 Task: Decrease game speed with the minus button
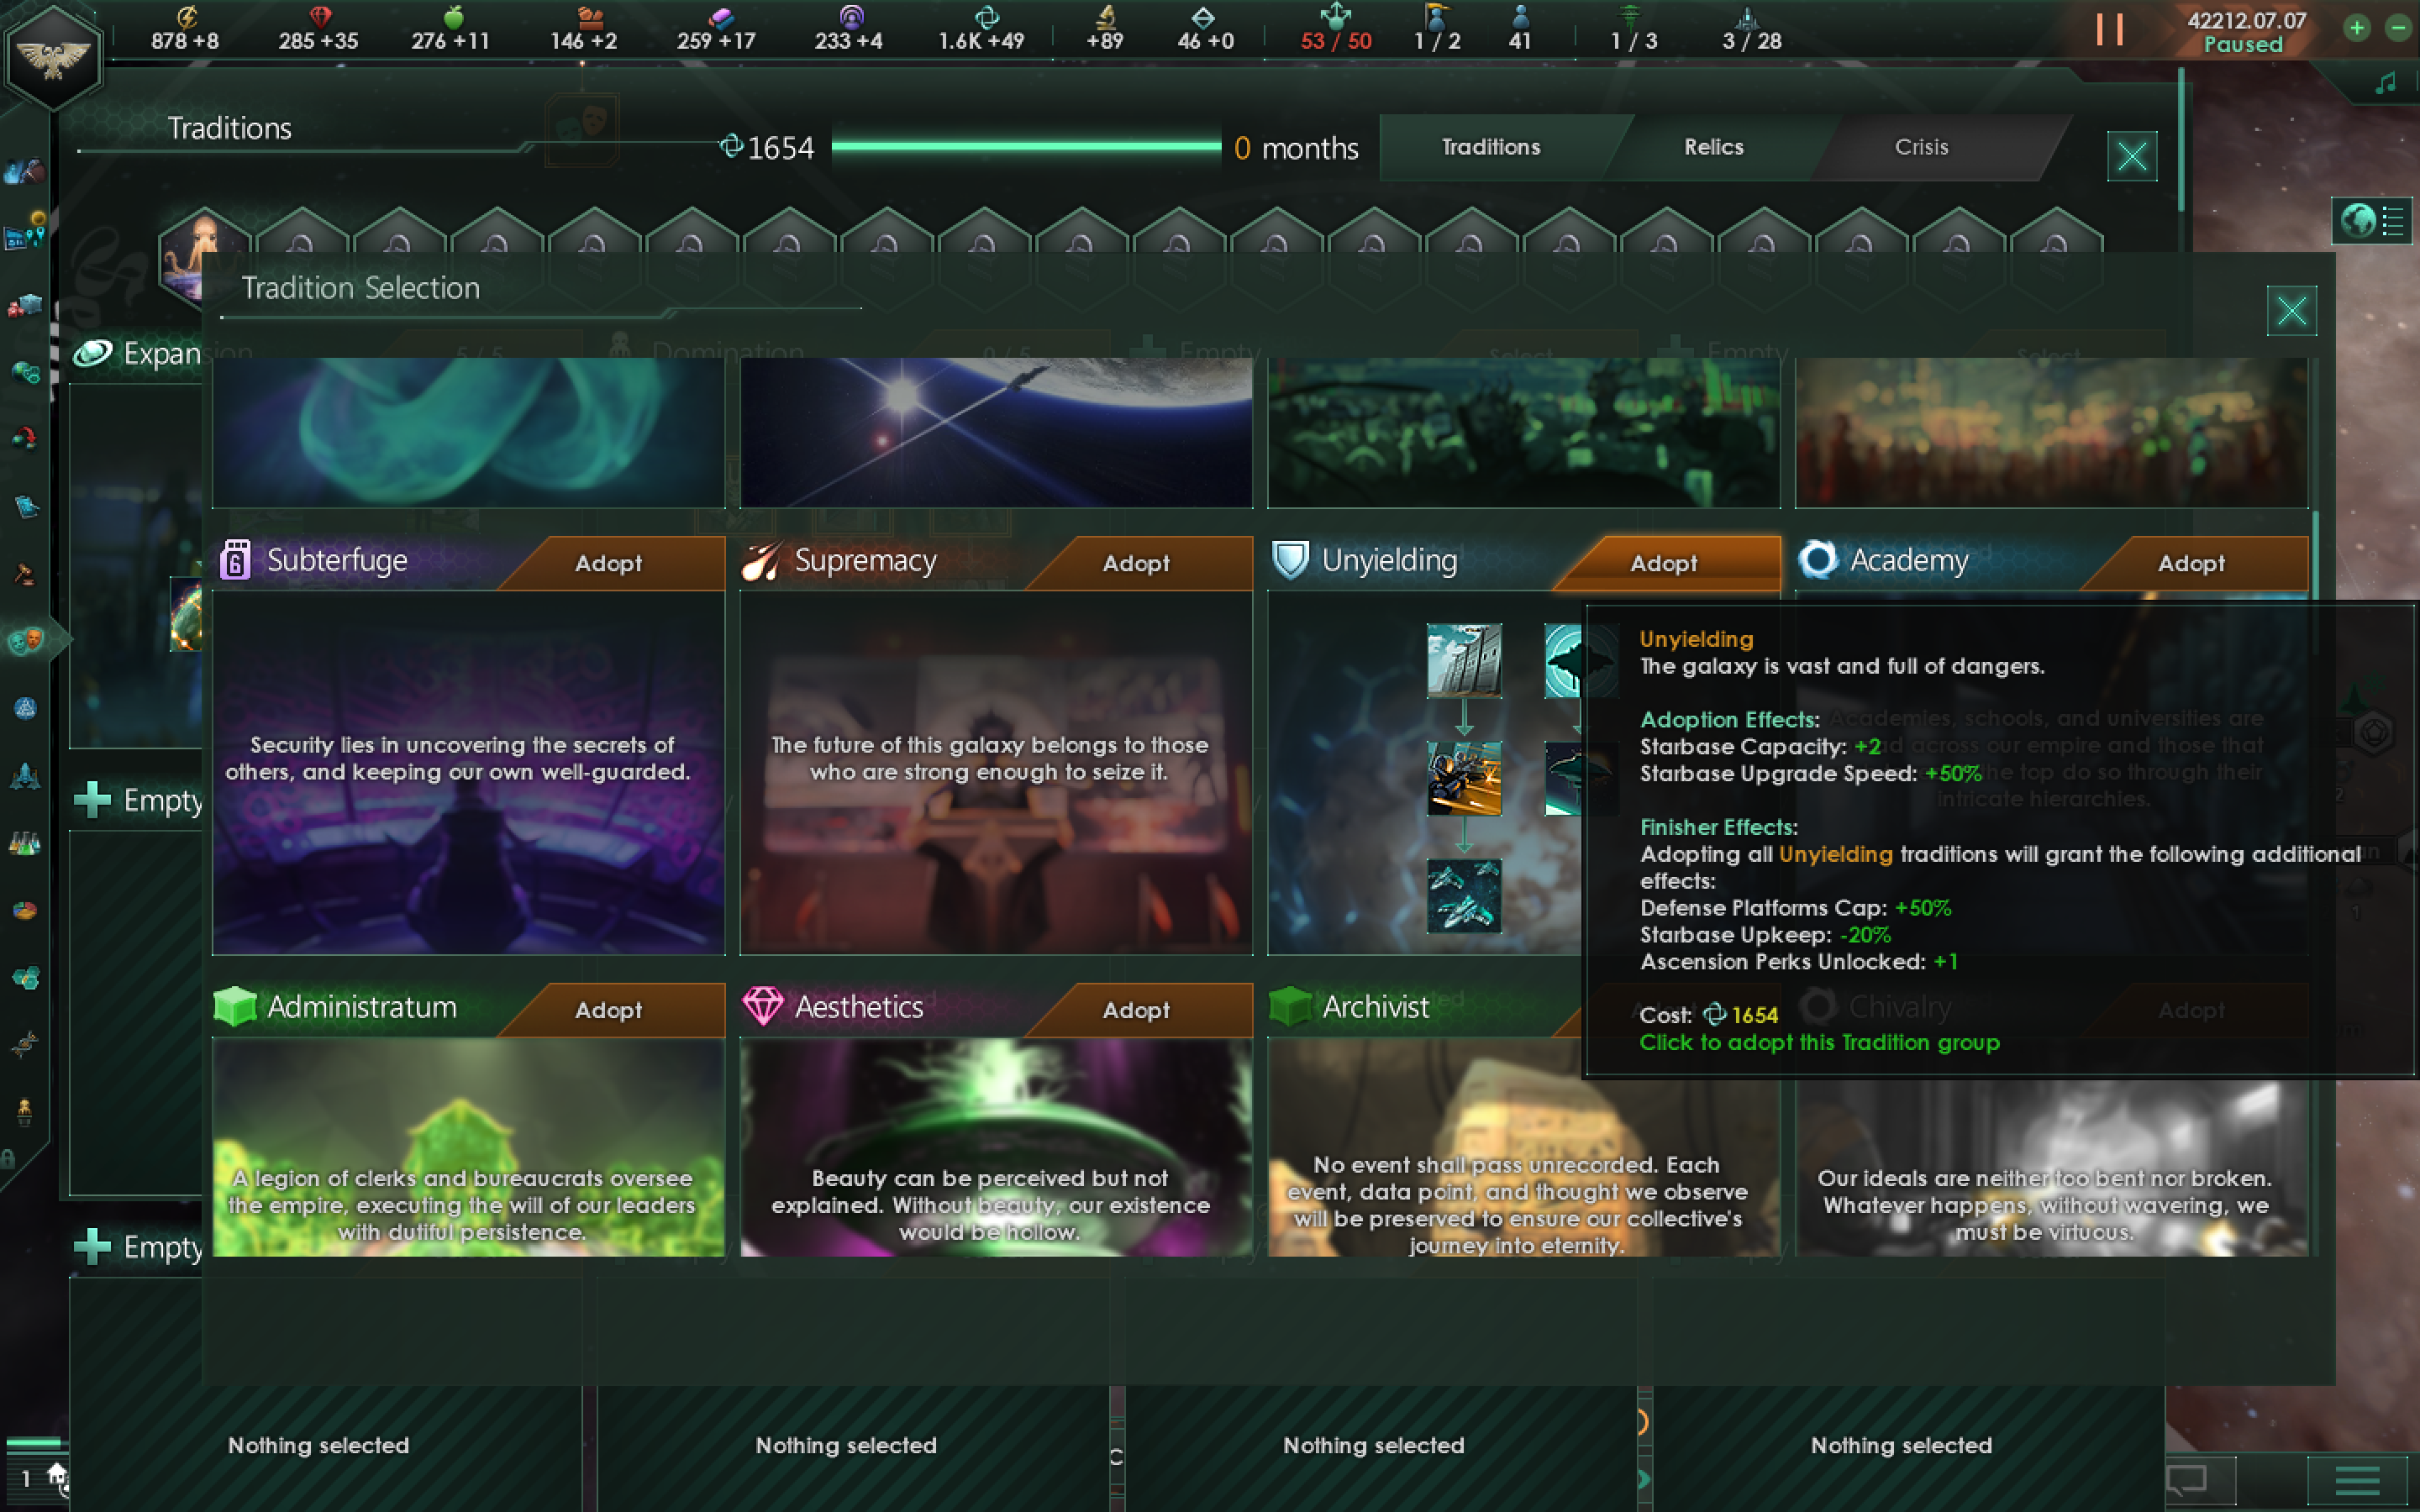[2398, 28]
